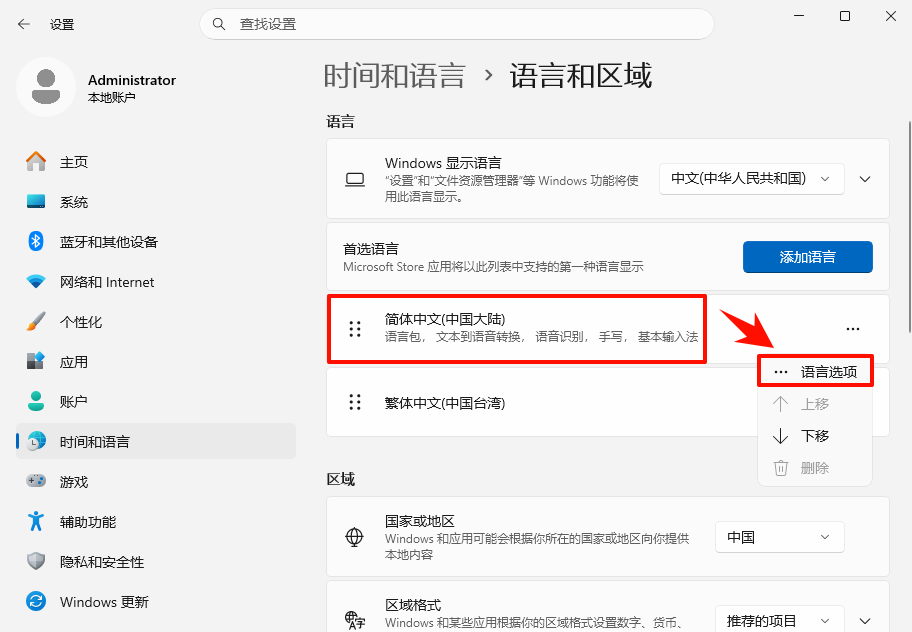The height and width of the screenshot is (632, 912).
Task: Click the language features line starting with 语言包
Action: 541,336
